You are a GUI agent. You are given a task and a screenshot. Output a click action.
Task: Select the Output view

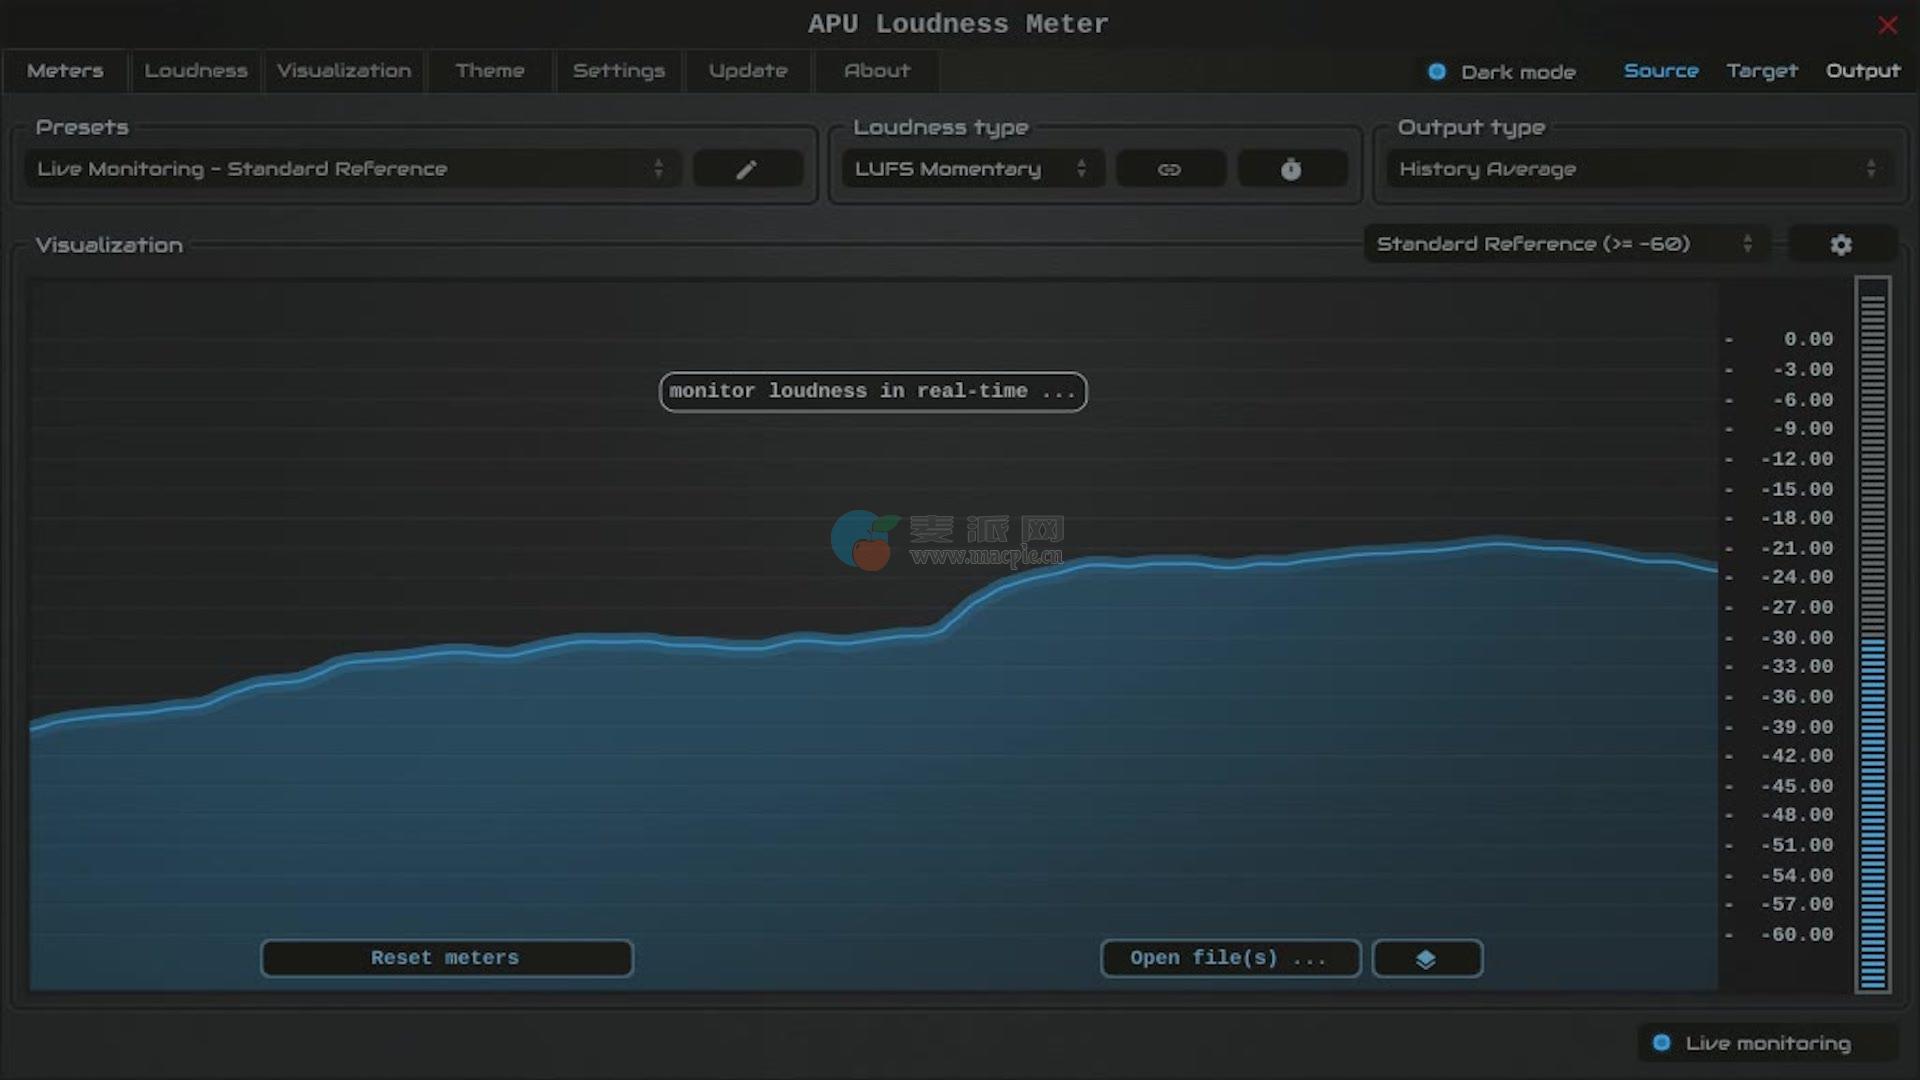click(x=1863, y=71)
